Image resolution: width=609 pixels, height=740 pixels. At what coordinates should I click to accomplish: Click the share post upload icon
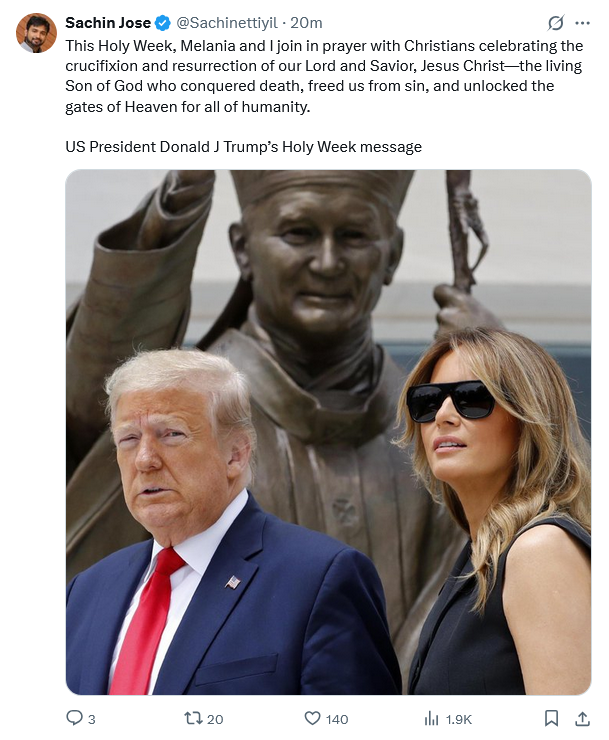pos(583,718)
